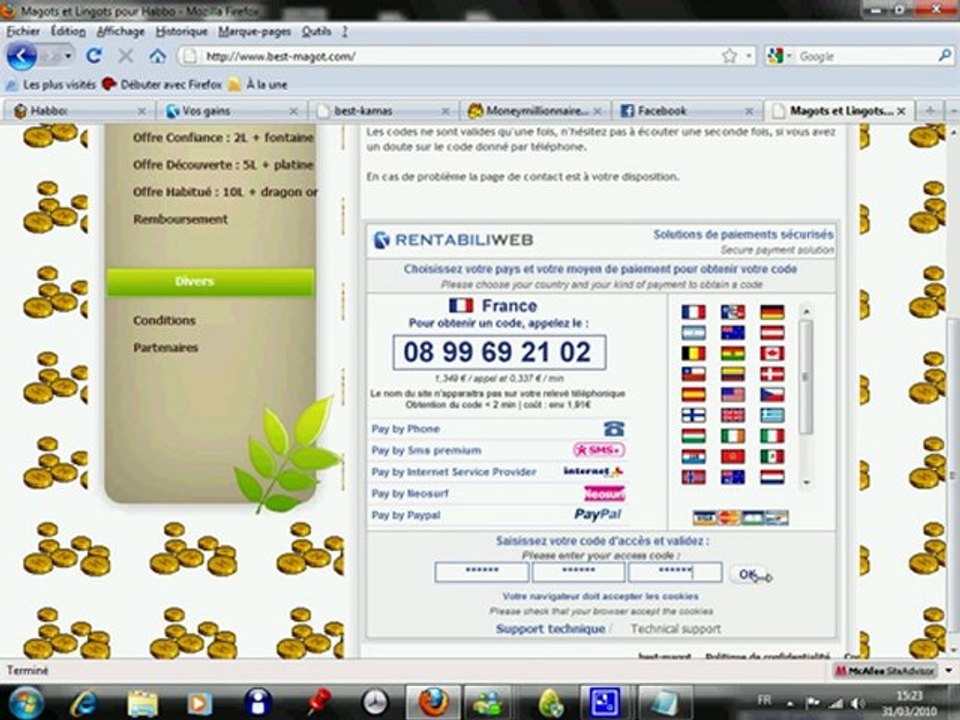Select the Spain flag
Image resolution: width=960 pixels, height=720 pixels.
694,395
